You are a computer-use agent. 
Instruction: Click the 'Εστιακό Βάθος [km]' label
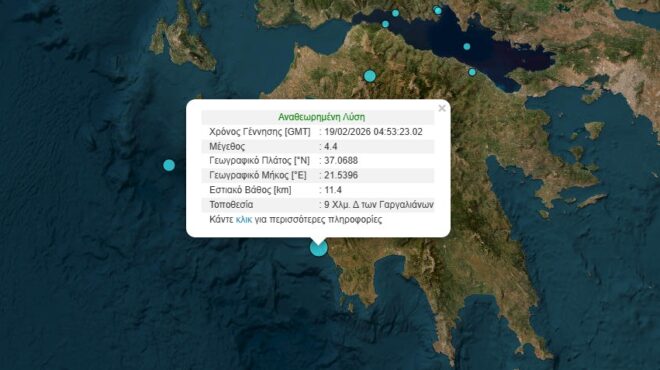[250, 190]
